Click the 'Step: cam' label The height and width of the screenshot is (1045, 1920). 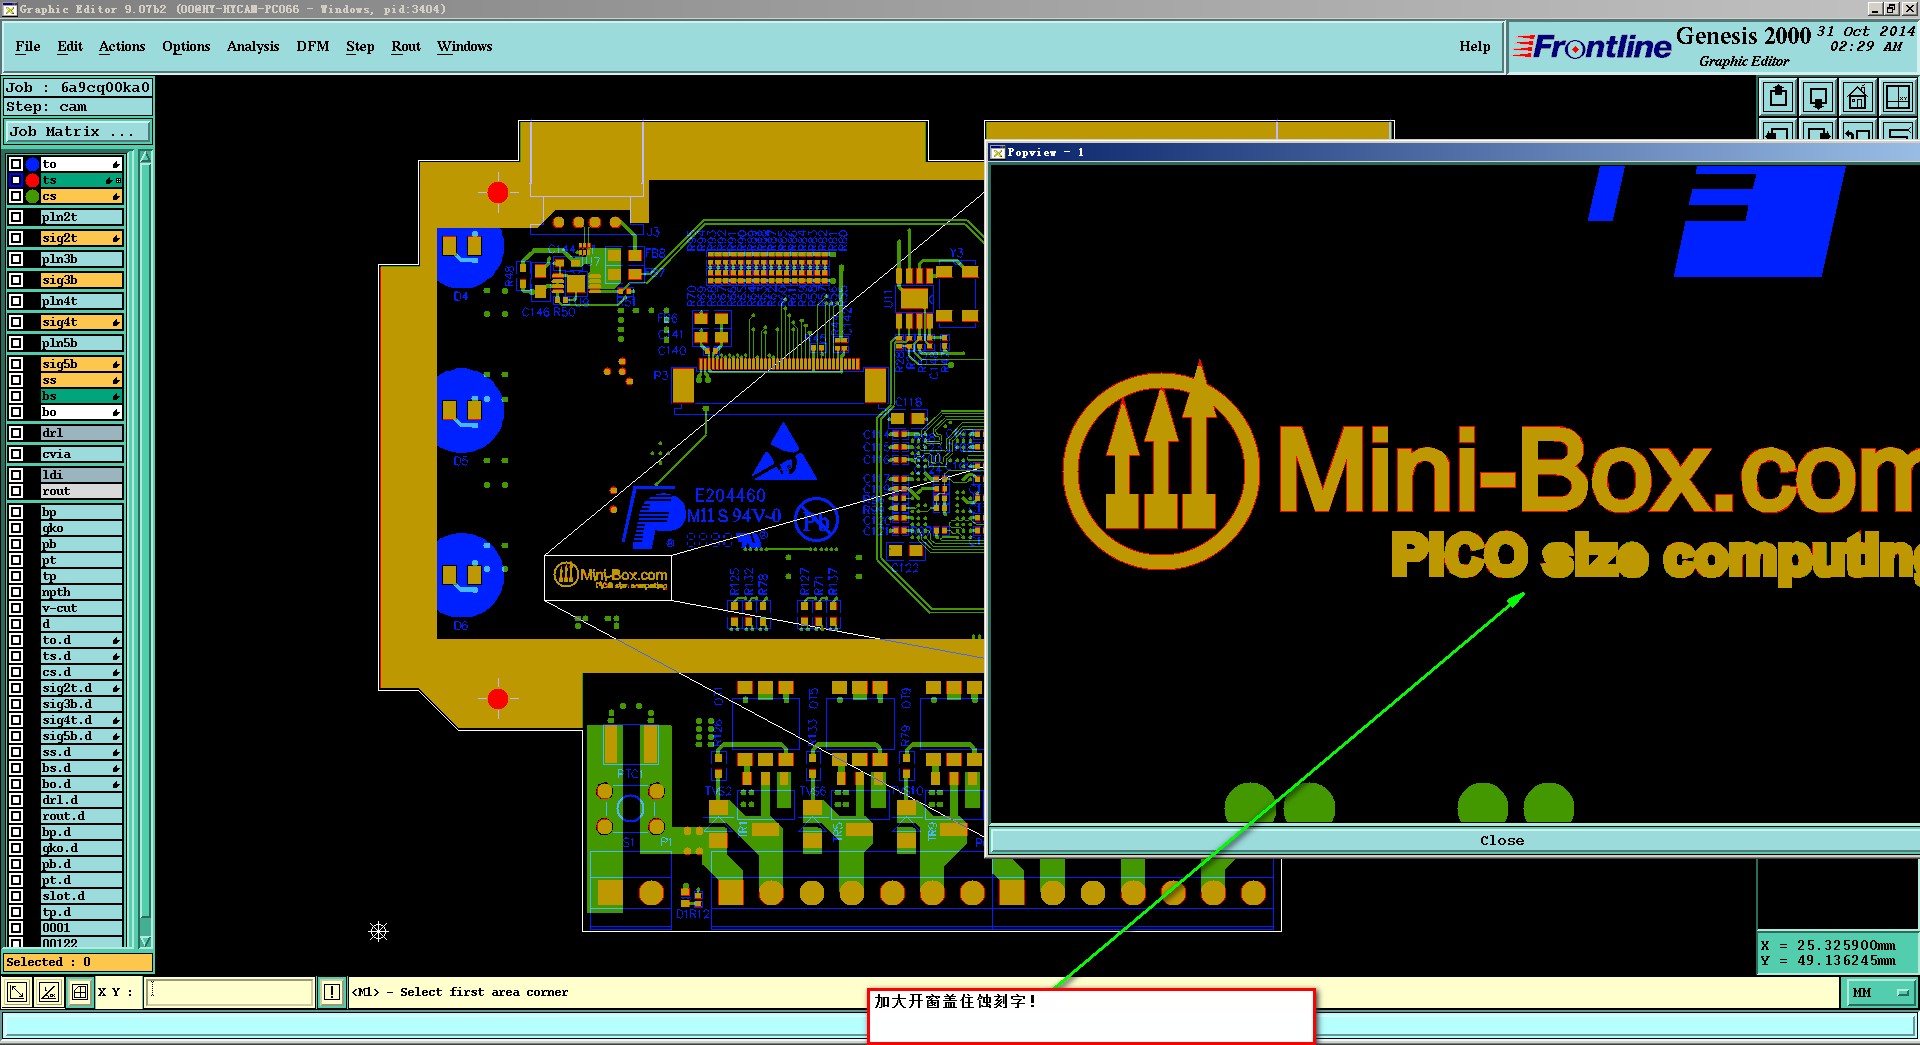click(78, 107)
